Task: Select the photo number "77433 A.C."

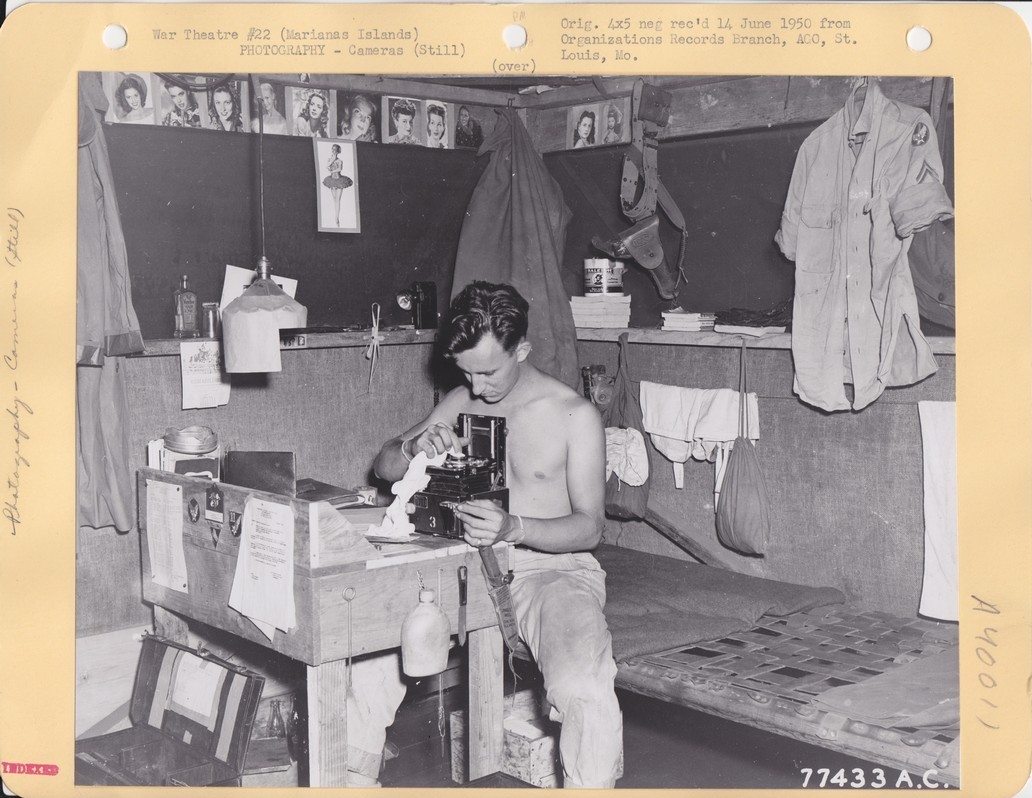Action: [873, 778]
